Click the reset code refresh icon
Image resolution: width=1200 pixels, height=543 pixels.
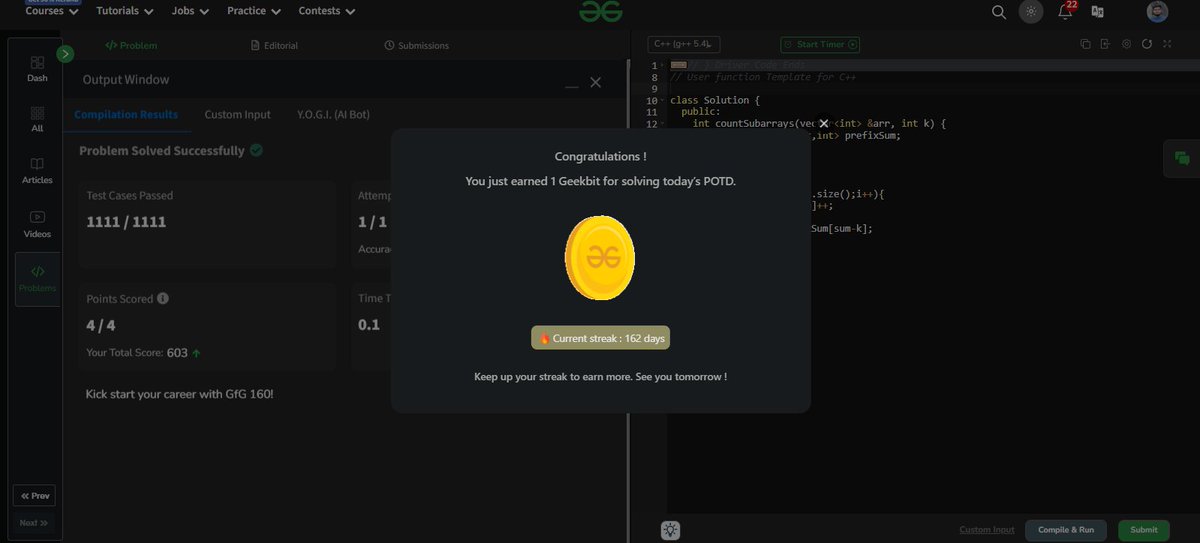(1146, 44)
